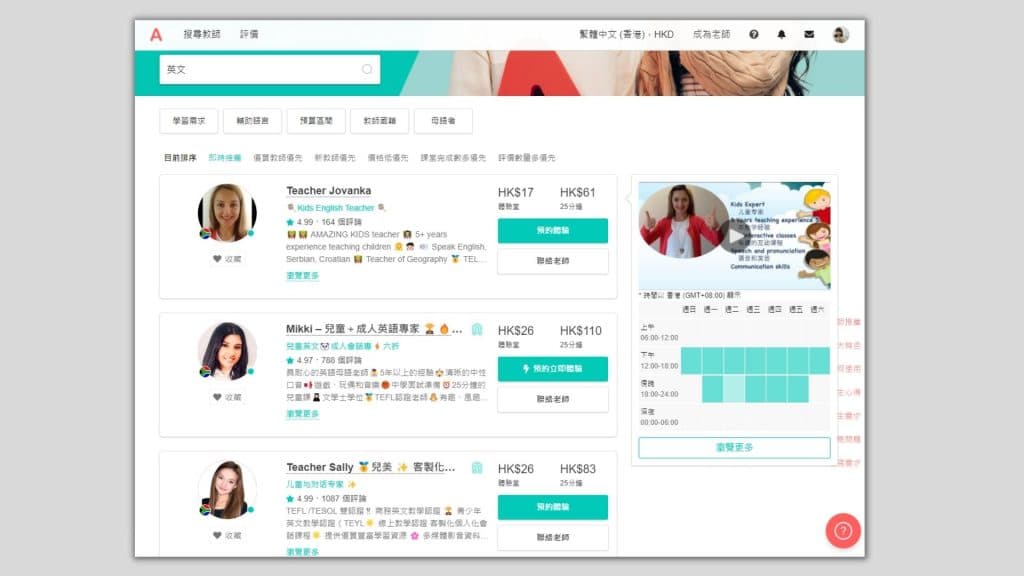
Task: Open the red help chat bubble
Action: click(x=842, y=531)
